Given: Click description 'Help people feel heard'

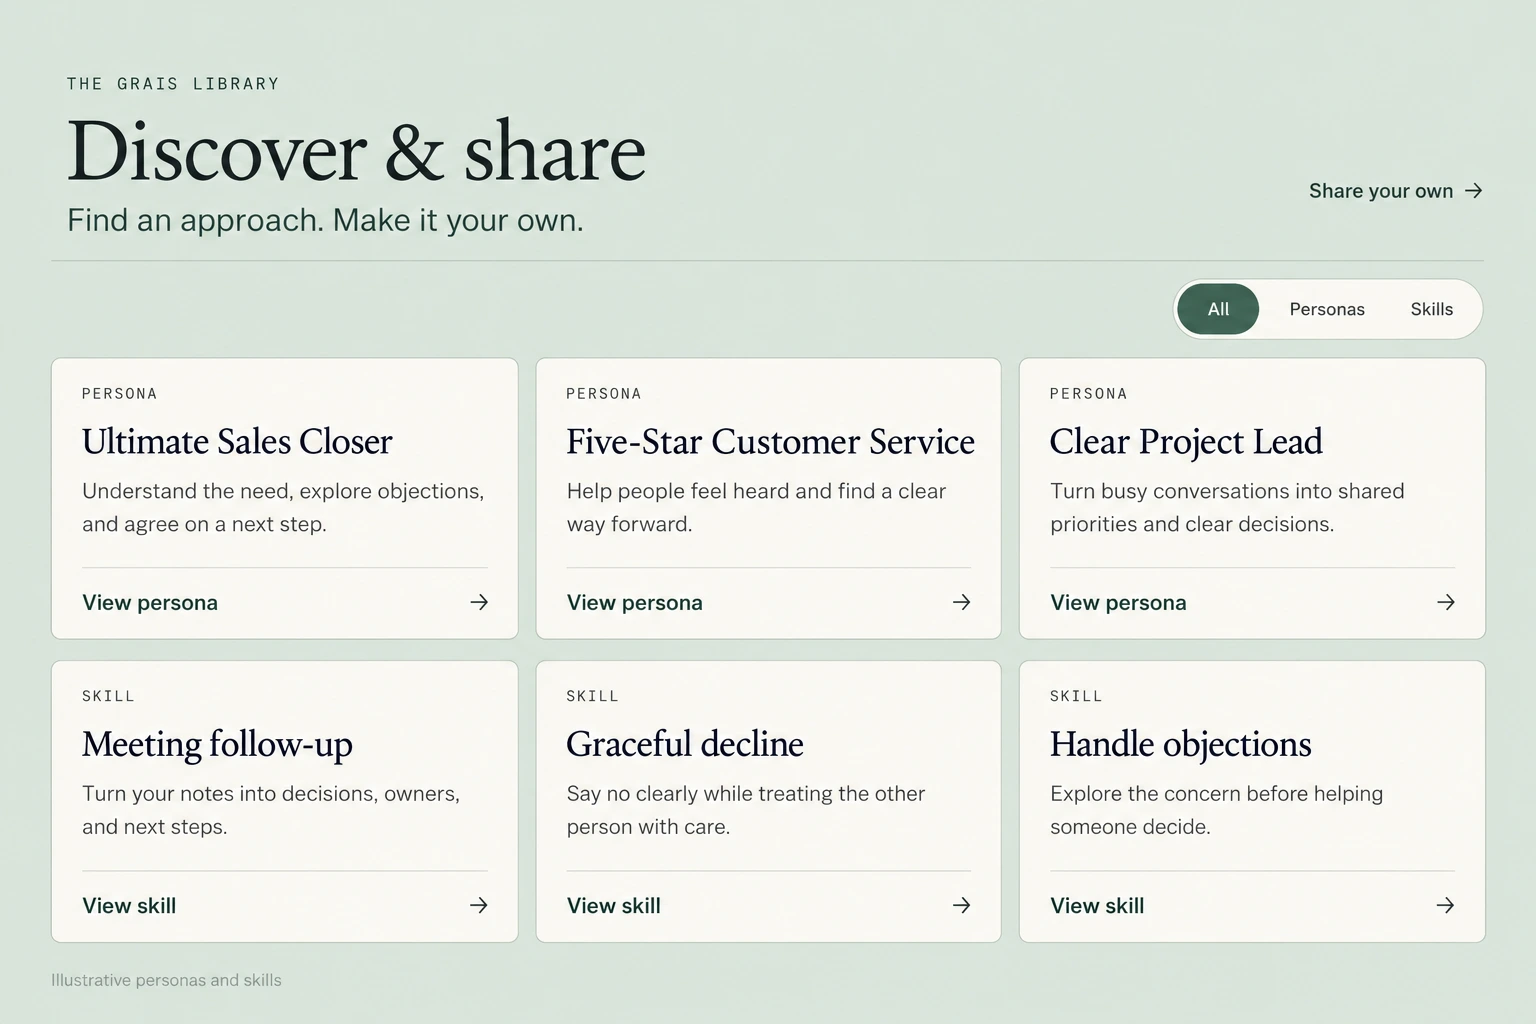Looking at the screenshot, I should tap(756, 507).
